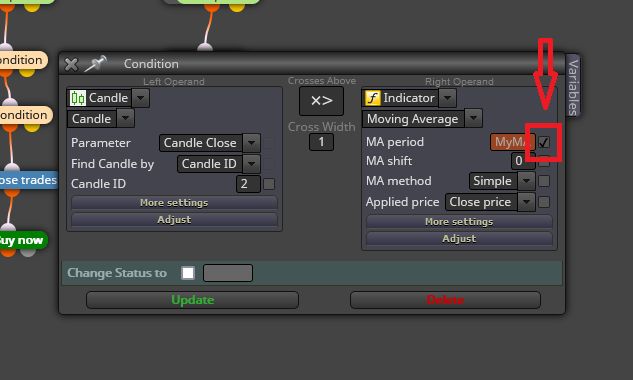Toggle the Applied price checkbox

pos(544,202)
